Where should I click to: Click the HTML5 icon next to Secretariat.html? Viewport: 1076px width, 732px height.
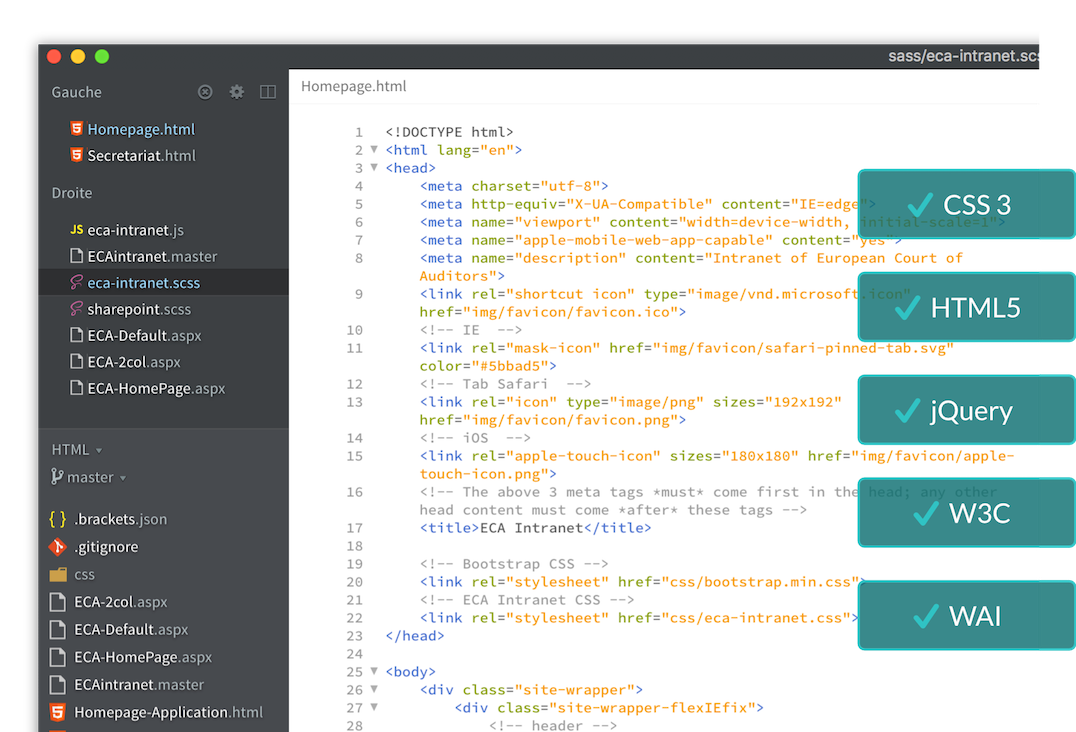coord(76,155)
